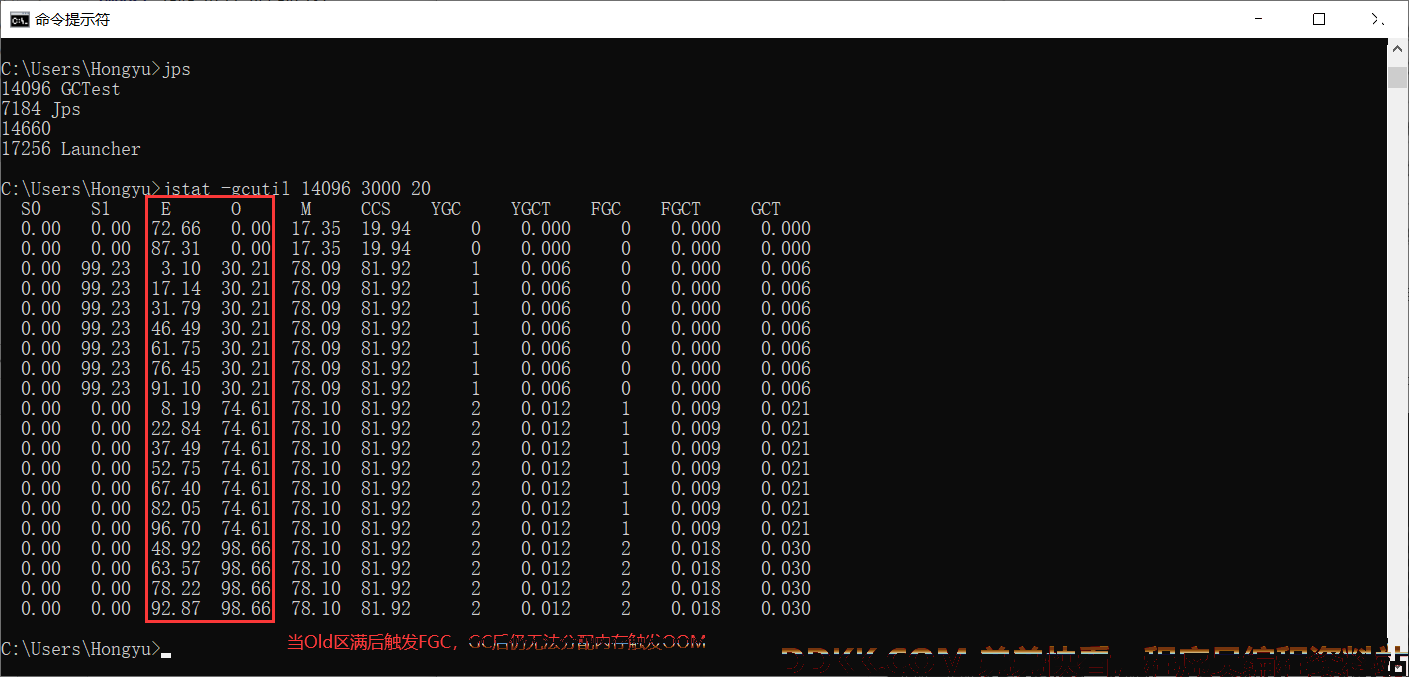
Task: Open the Command Prompt title bar icon menu
Action: [x=19, y=19]
